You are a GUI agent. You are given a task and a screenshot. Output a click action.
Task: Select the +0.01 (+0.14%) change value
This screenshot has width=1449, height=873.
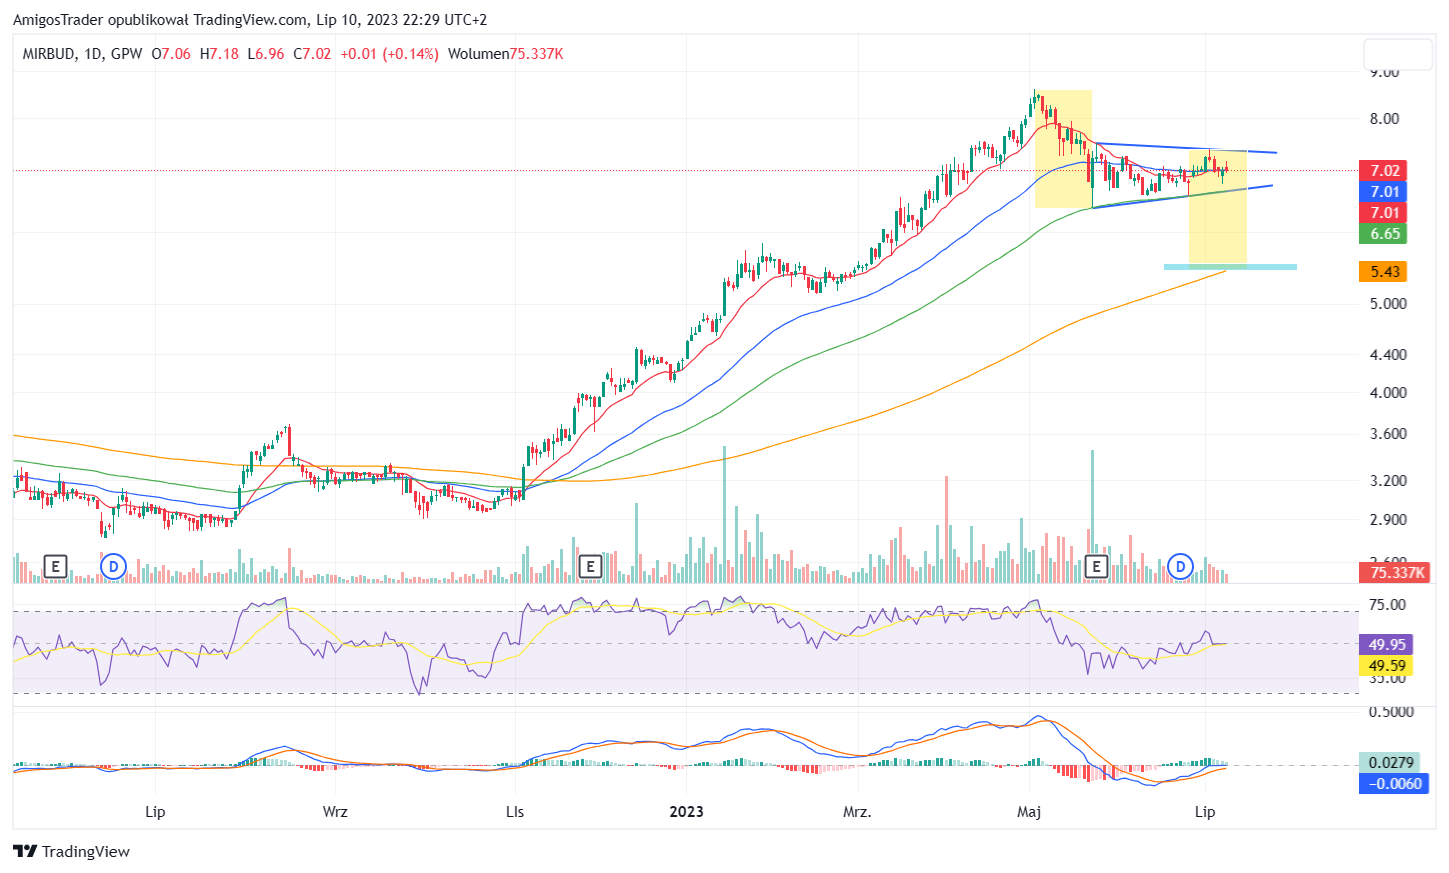coord(389,54)
